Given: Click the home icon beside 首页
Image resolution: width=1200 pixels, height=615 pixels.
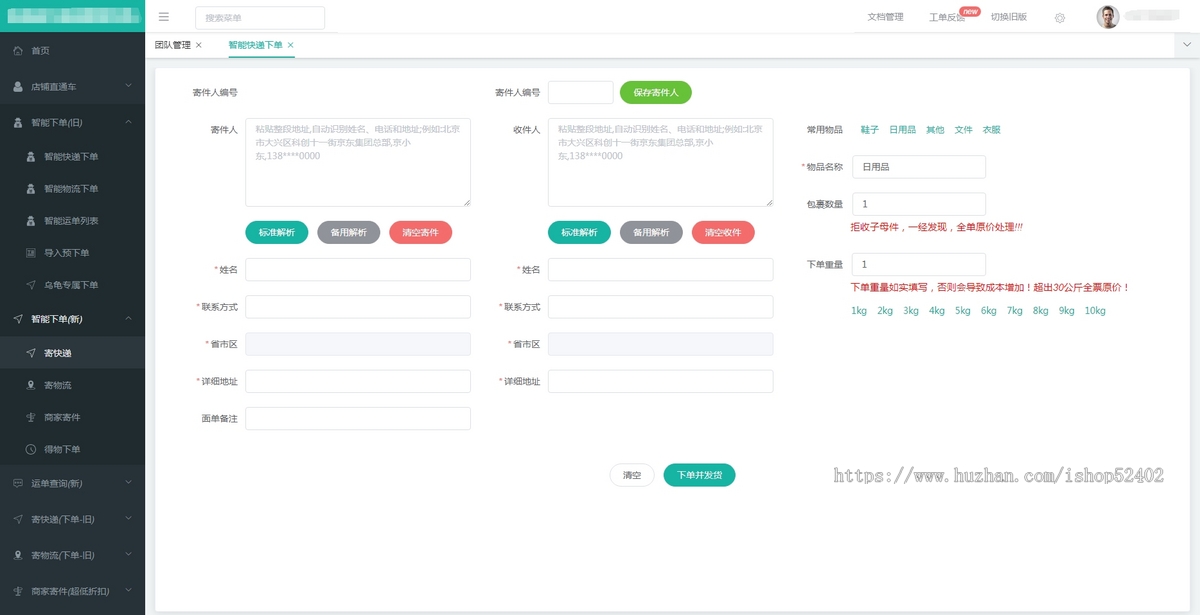Looking at the screenshot, I should [x=18, y=51].
